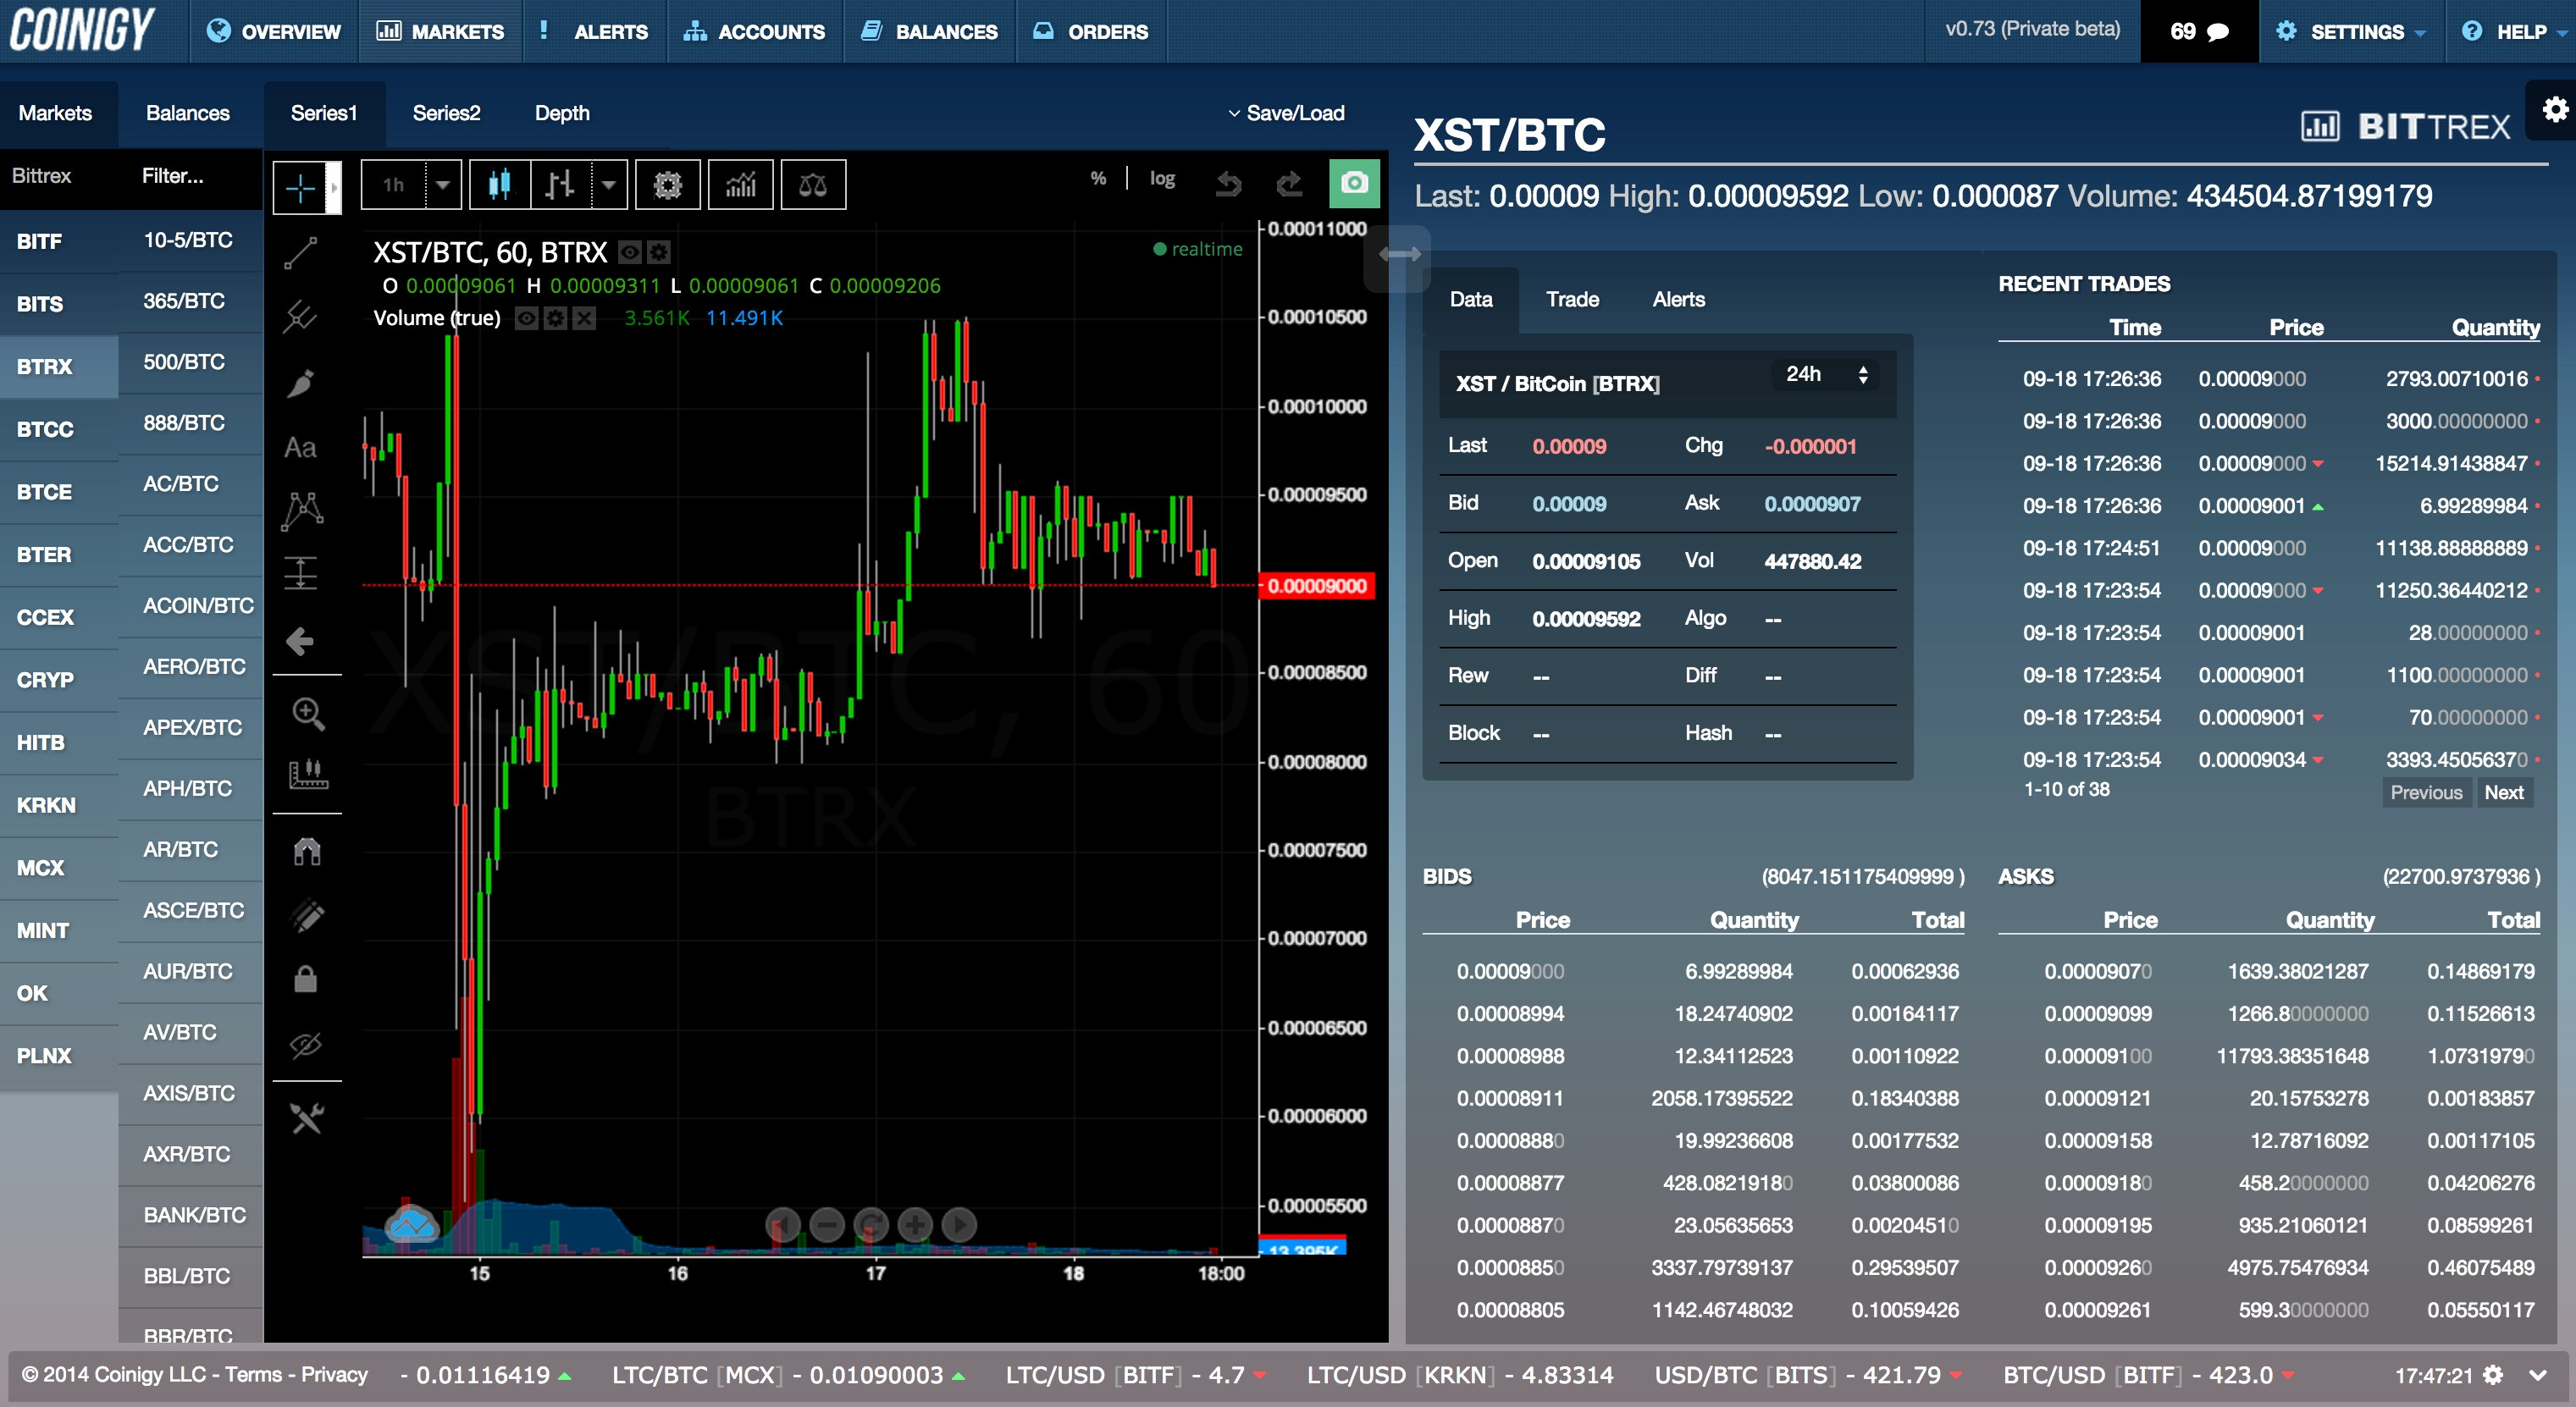Select the price range measure tool

coord(300,573)
